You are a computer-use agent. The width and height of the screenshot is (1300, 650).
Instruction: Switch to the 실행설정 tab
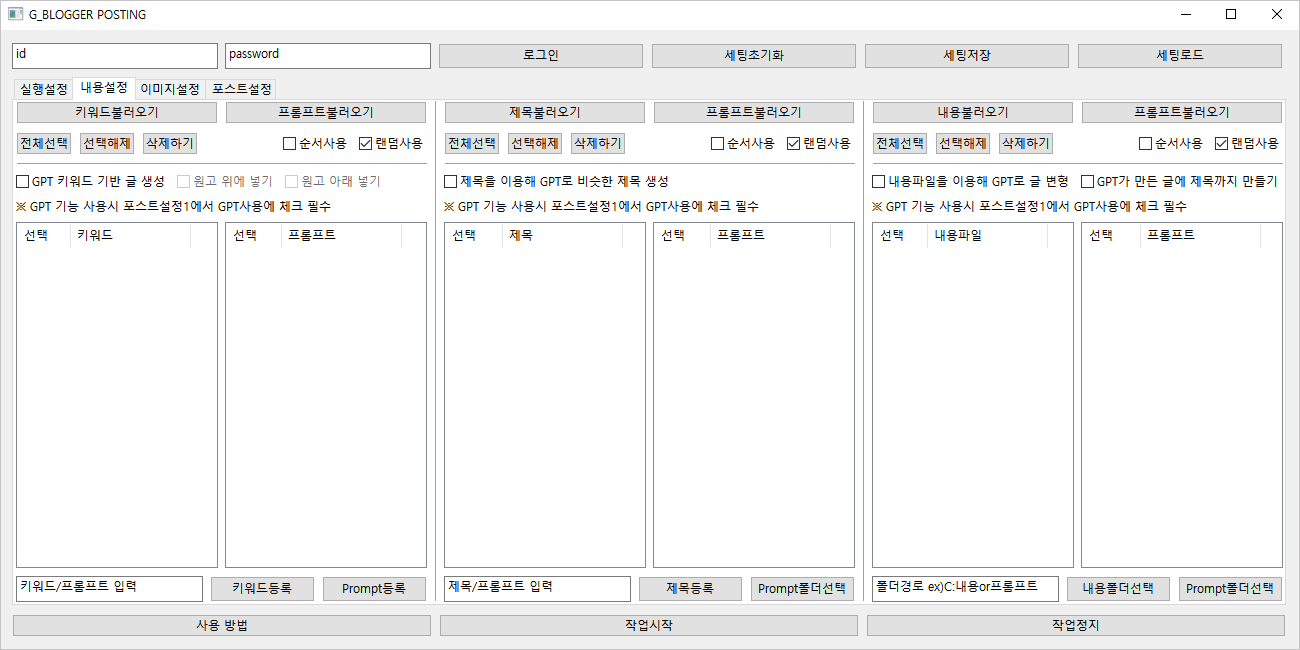coord(43,89)
